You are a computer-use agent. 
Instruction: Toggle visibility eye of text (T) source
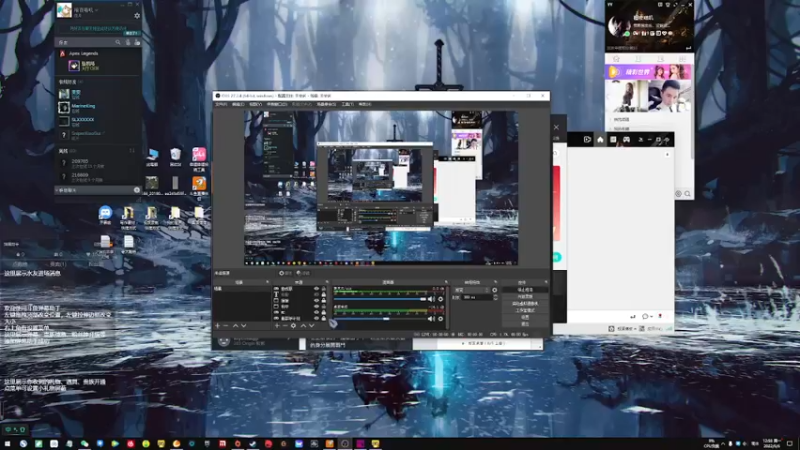[x=316, y=294]
